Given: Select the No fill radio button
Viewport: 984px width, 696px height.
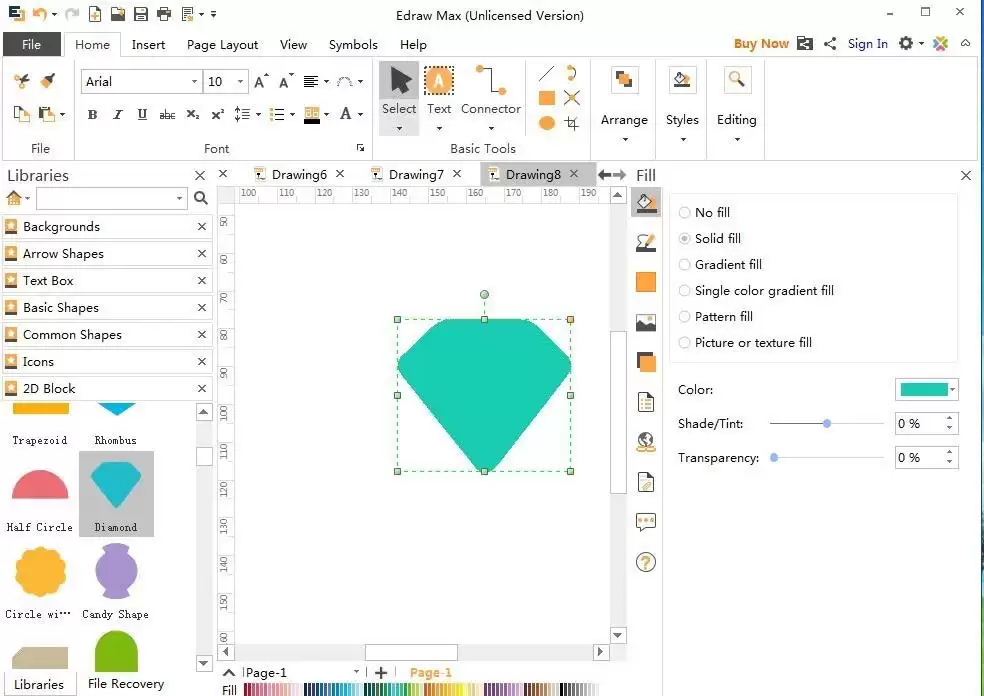Looking at the screenshot, I should [x=685, y=213].
